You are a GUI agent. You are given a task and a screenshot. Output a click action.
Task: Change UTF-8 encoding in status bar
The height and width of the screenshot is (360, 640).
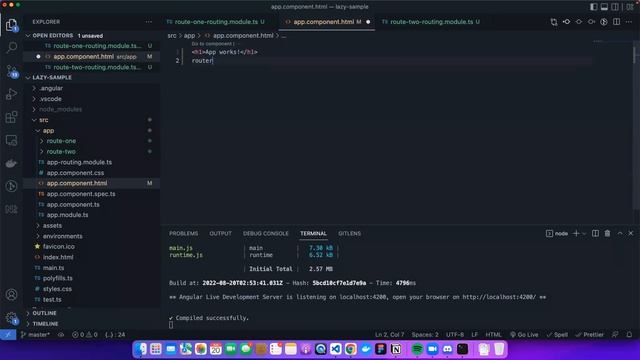click(x=455, y=334)
